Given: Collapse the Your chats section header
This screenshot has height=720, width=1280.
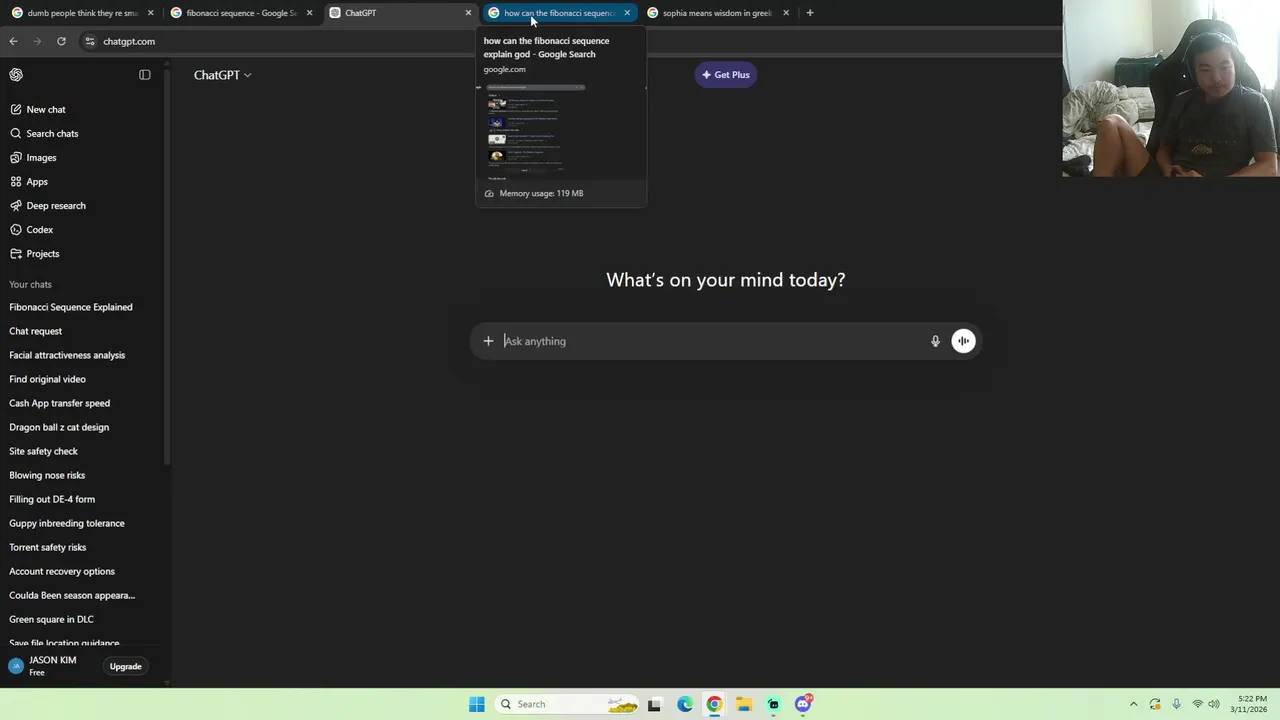Looking at the screenshot, I should pos(30,284).
